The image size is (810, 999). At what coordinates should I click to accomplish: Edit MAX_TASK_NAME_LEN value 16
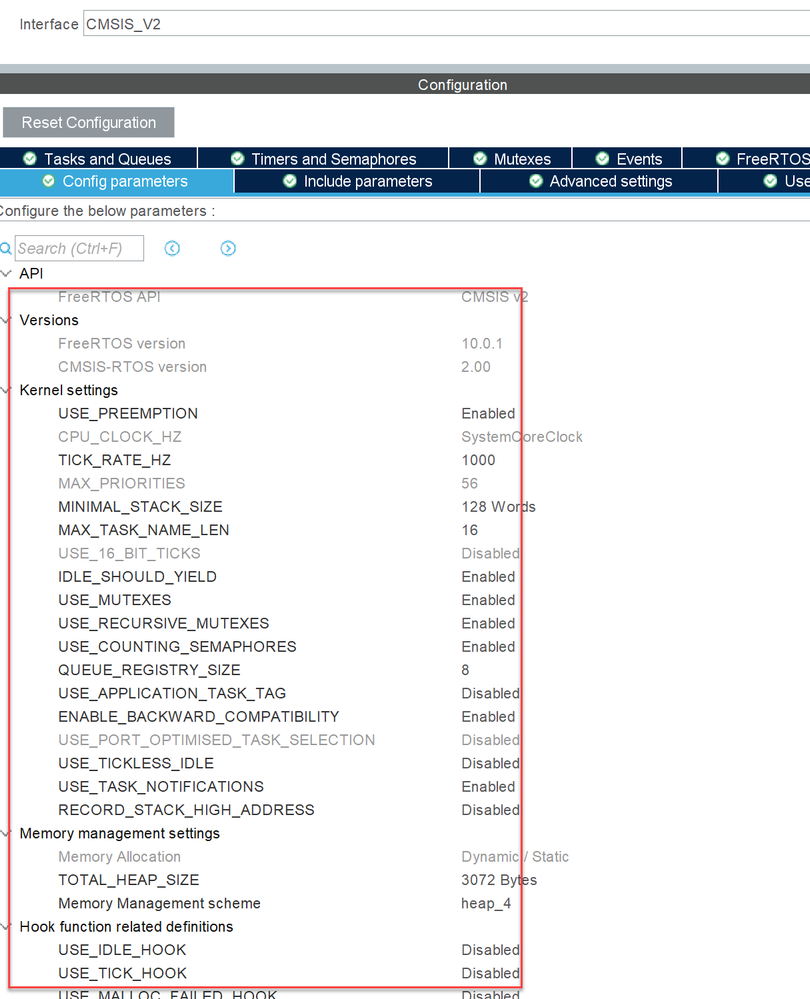pyautogui.click(x=470, y=530)
